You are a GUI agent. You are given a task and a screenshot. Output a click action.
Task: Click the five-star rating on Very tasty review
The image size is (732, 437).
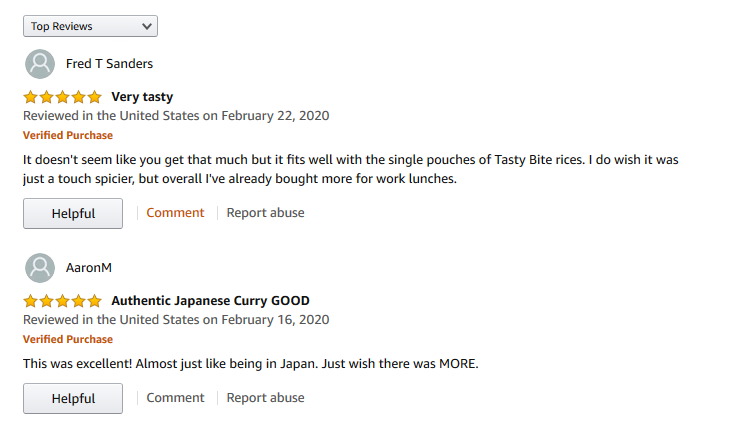coord(63,97)
